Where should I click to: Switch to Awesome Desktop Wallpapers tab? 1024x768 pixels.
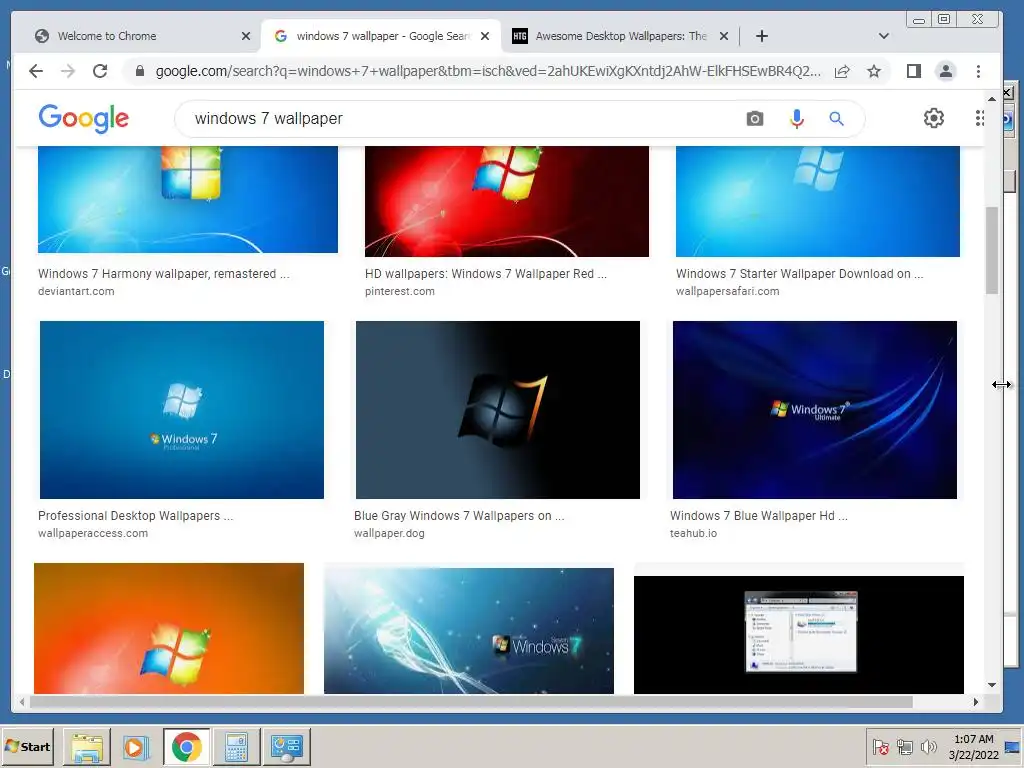[x=620, y=36]
